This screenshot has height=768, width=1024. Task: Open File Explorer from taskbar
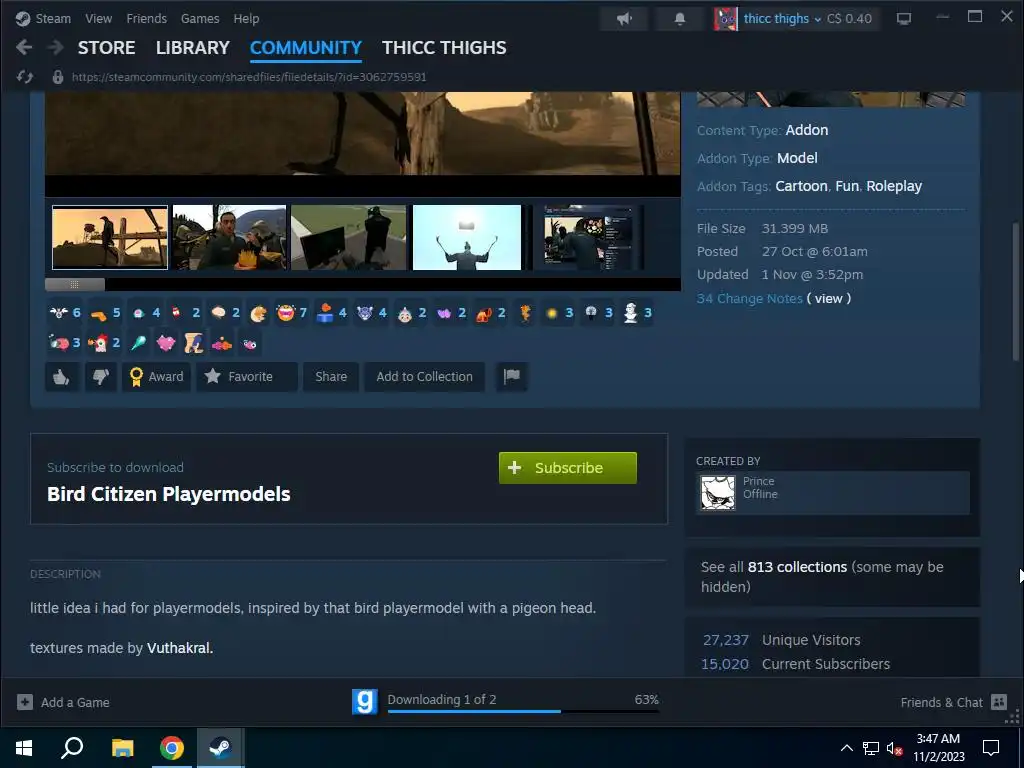pos(122,748)
